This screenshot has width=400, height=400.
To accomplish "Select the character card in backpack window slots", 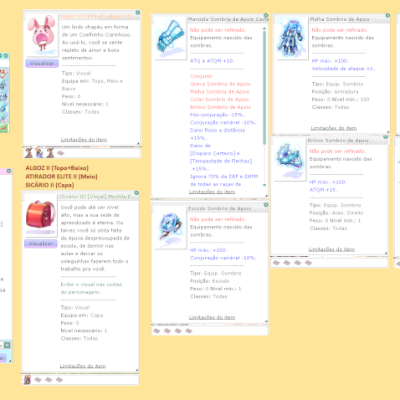I will coord(27,379).
